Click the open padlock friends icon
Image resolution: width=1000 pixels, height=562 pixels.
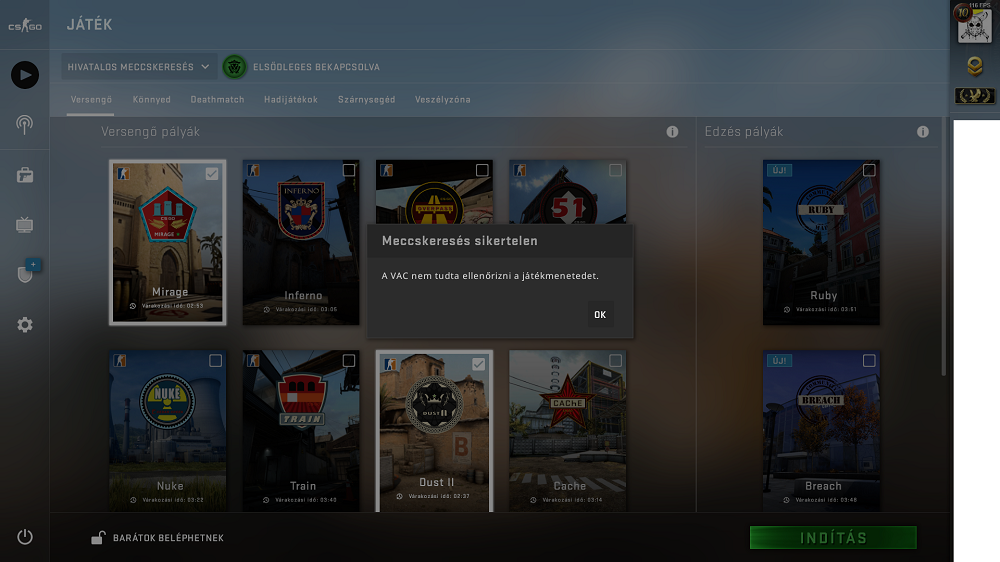pos(98,538)
